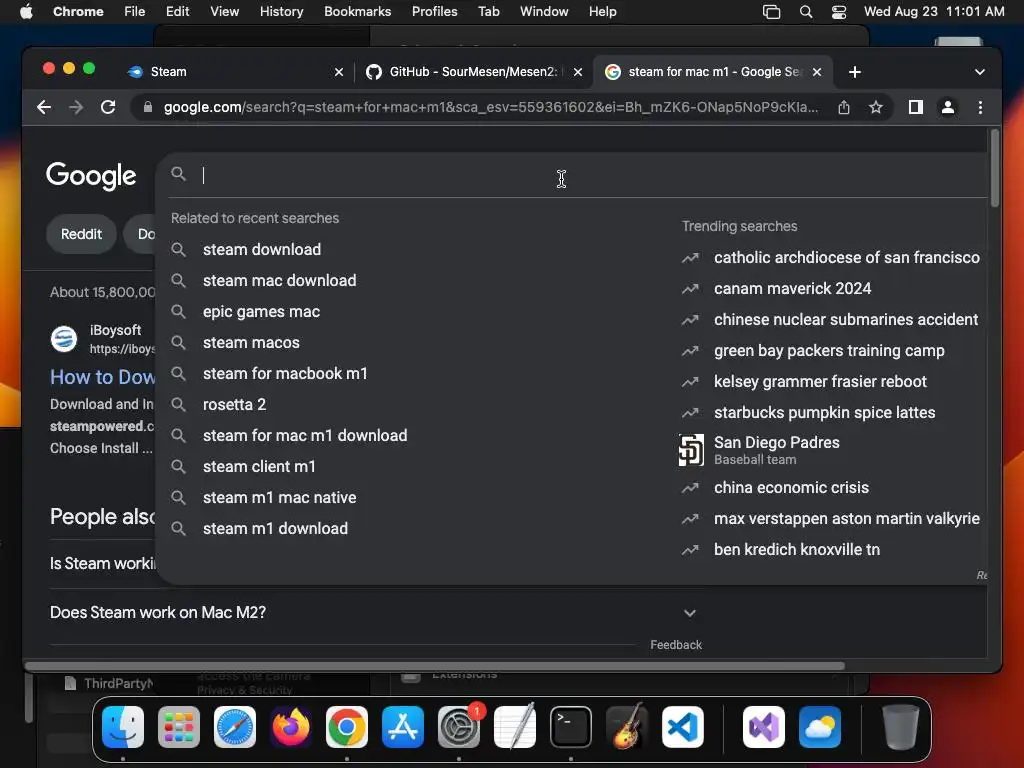
Task: Click the San Diego Padres logo thumbnail
Action: (x=691, y=450)
